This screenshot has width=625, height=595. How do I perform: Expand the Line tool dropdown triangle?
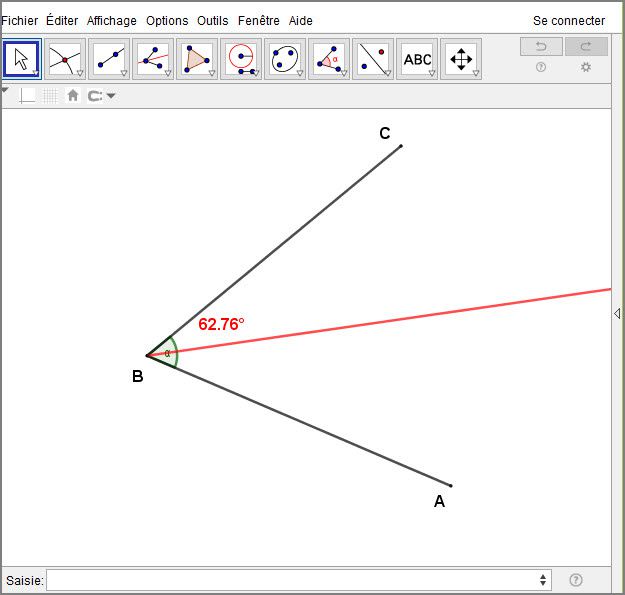pyautogui.click(x=124, y=73)
